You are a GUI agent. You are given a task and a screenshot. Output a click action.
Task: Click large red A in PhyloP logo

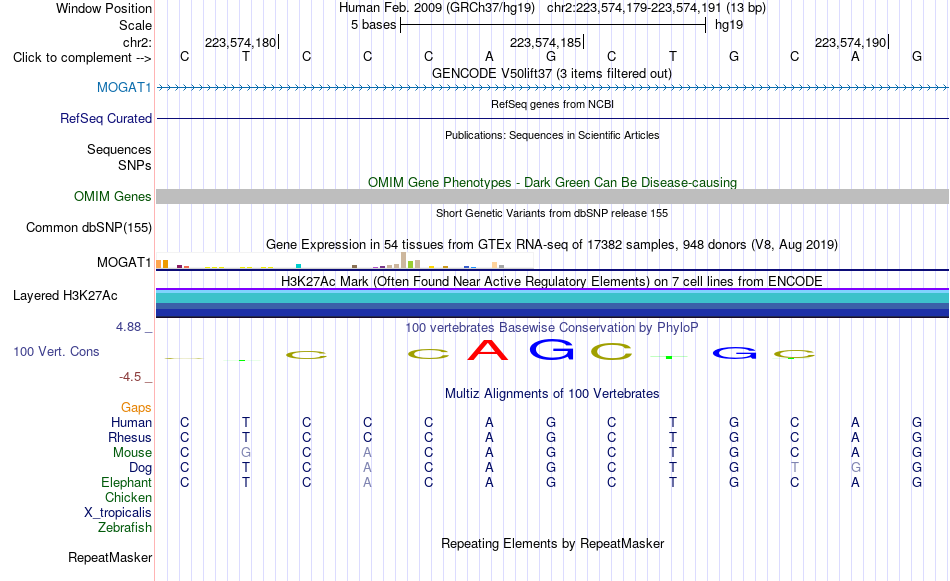pyautogui.click(x=488, y=350)
